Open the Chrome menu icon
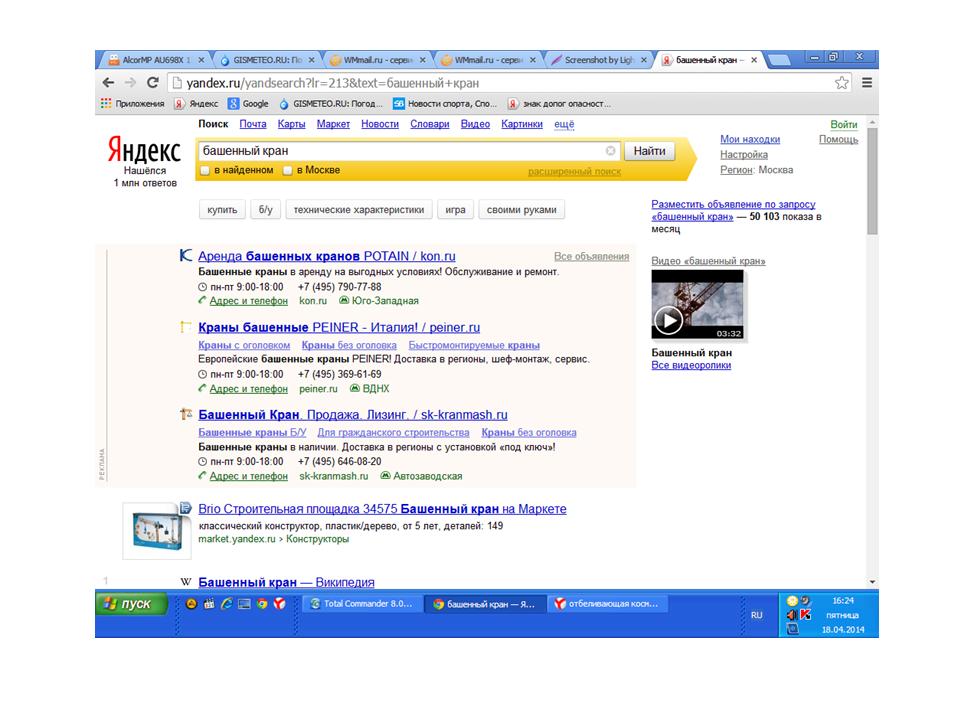960x720 pixels. [867, 83]
